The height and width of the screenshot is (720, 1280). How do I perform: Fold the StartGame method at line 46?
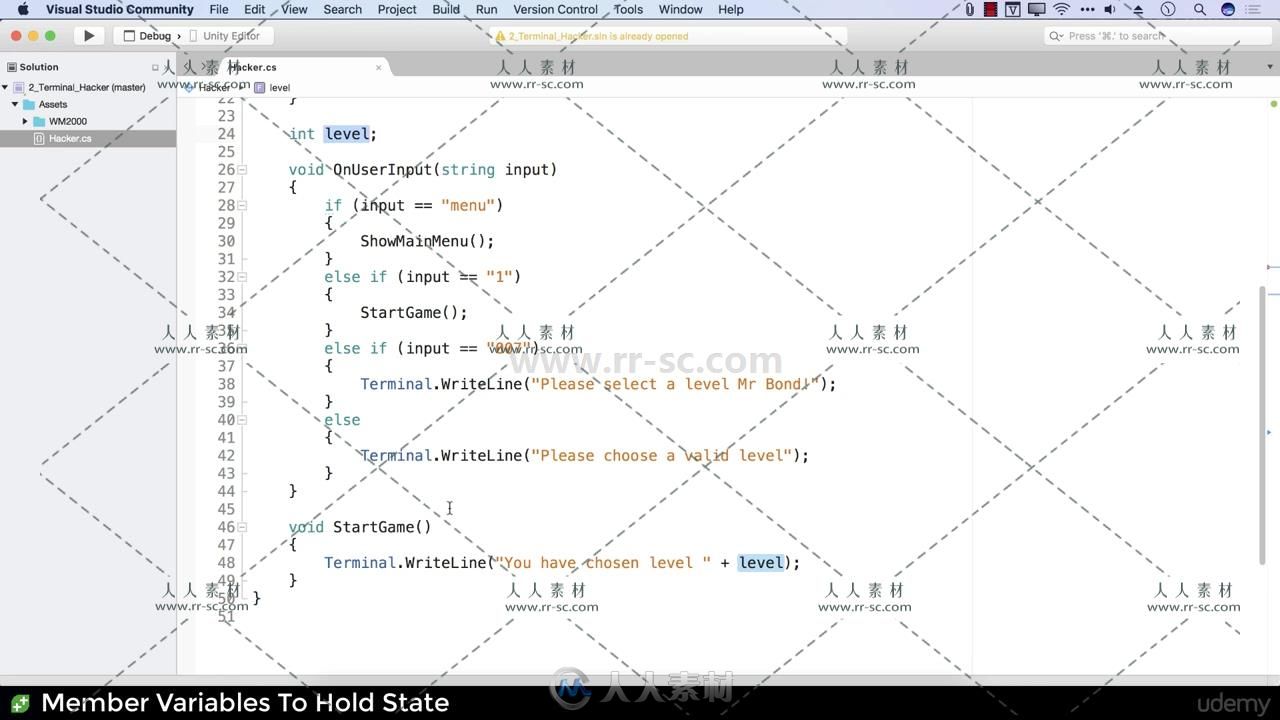coord(242,527)
